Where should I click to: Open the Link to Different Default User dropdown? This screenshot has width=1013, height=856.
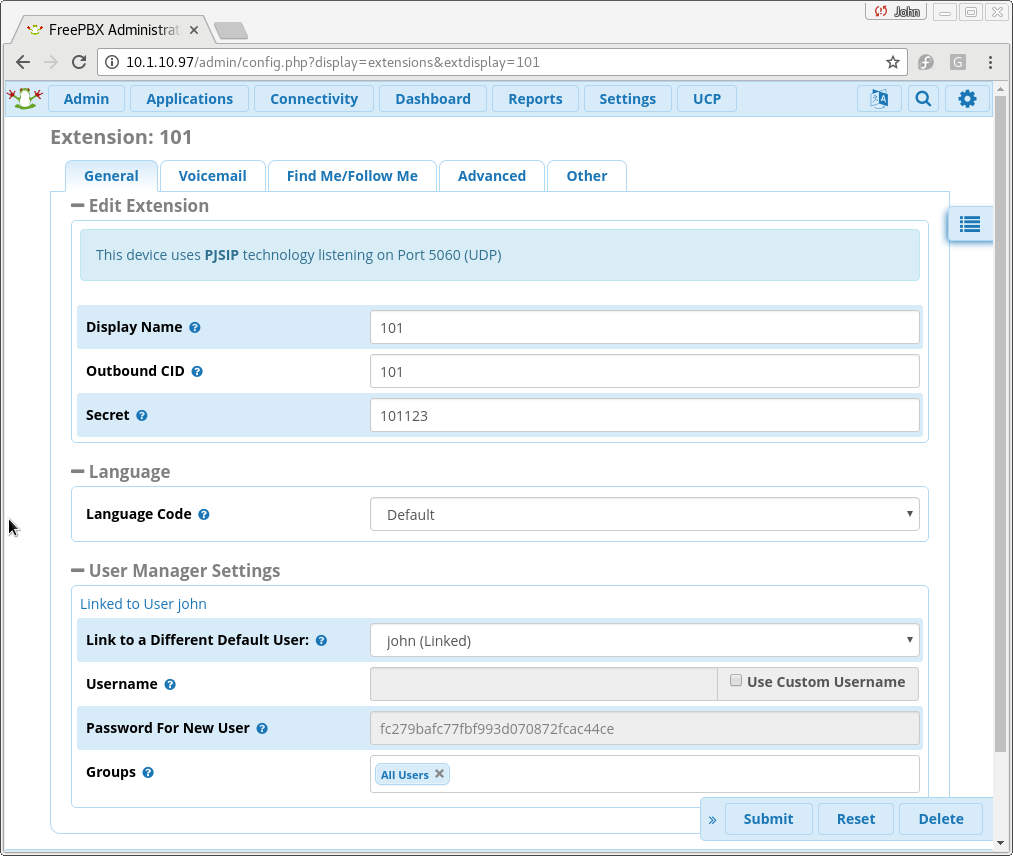click(x=644, y=640)
